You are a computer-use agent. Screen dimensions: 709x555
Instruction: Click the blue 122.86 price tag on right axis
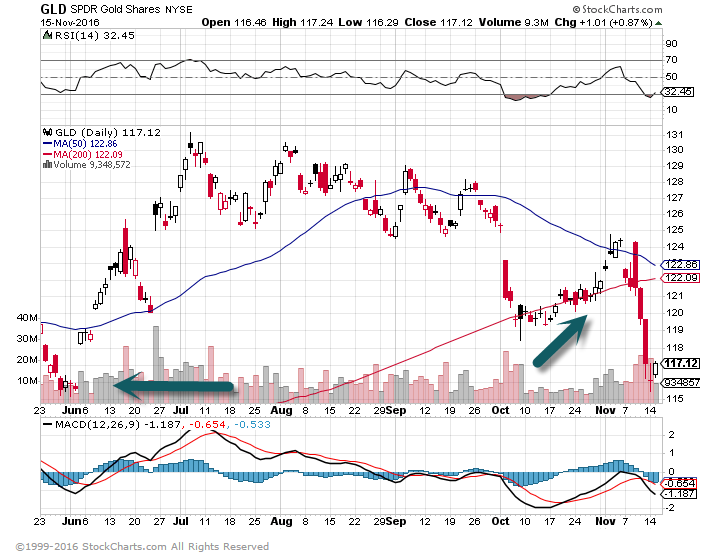point(681,265)
